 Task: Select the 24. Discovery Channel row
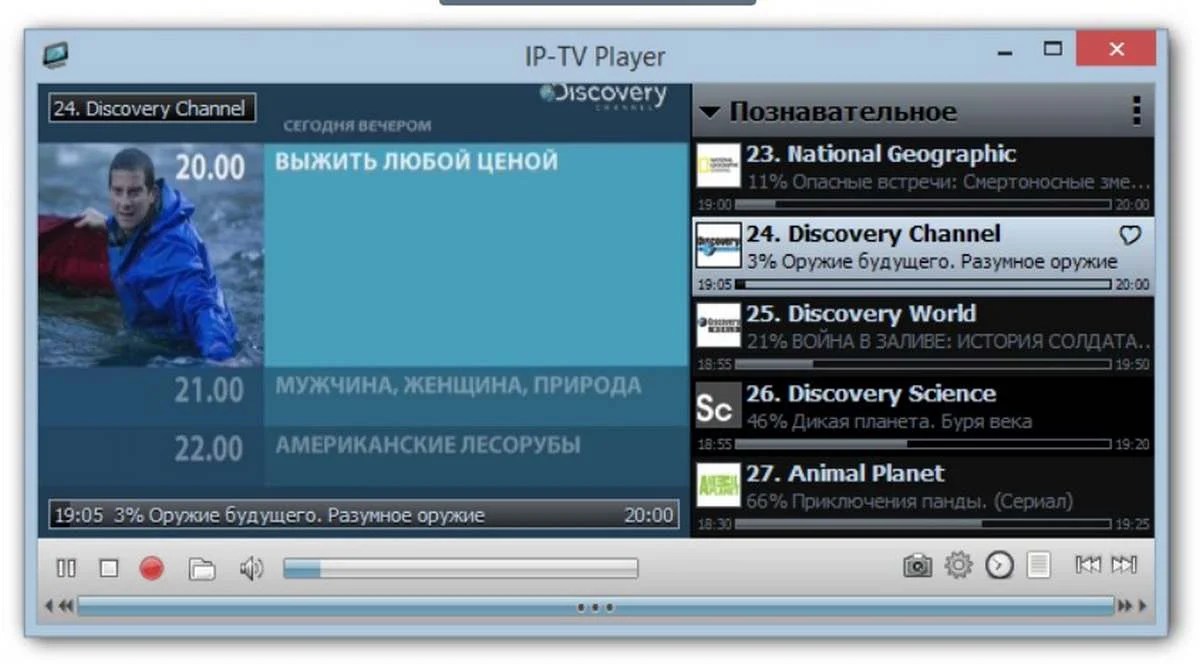click(x=923, y=257)
